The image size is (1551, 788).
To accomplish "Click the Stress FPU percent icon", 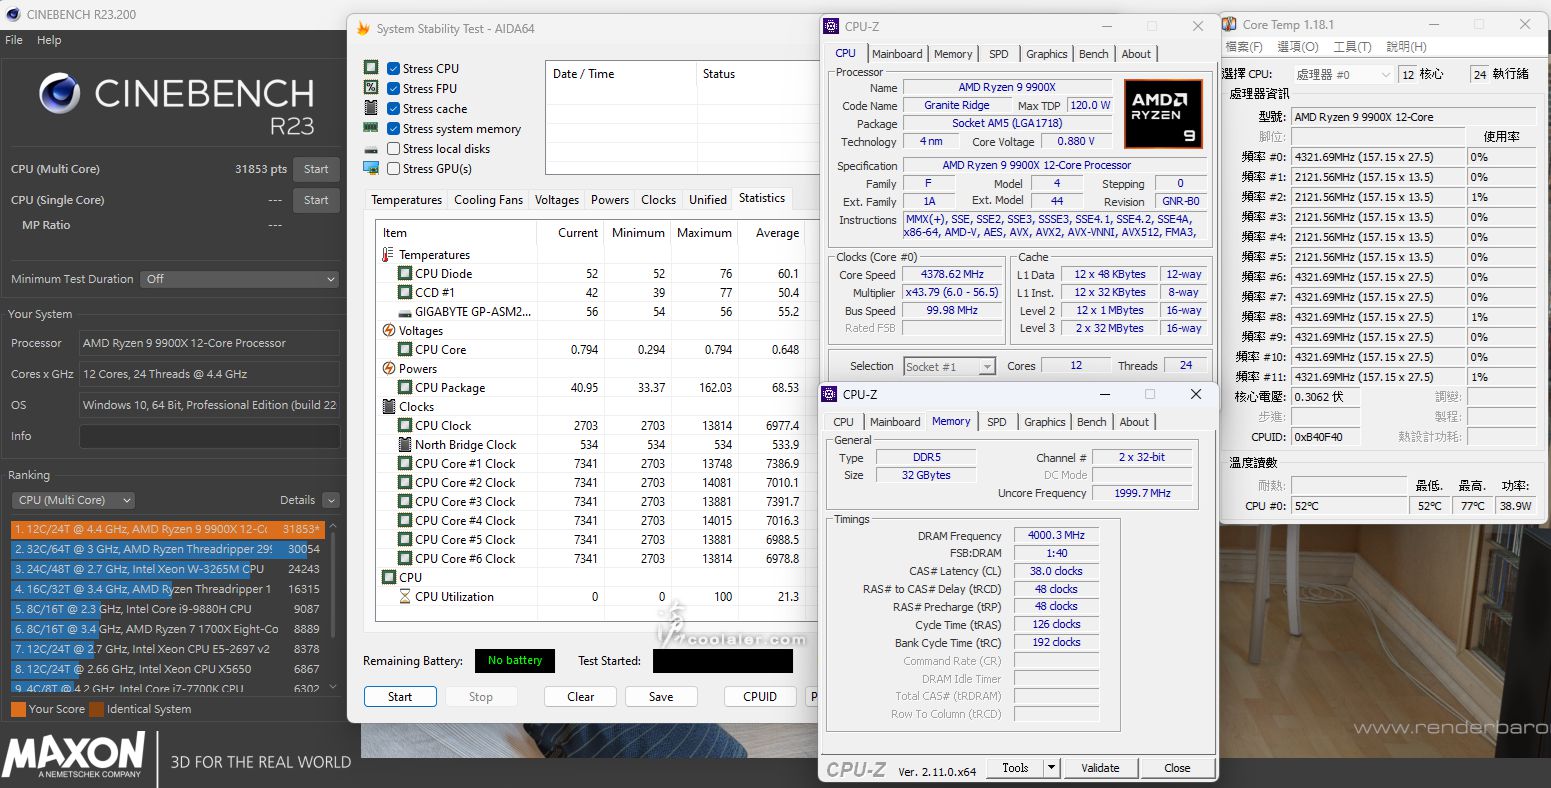I will 371,88.
